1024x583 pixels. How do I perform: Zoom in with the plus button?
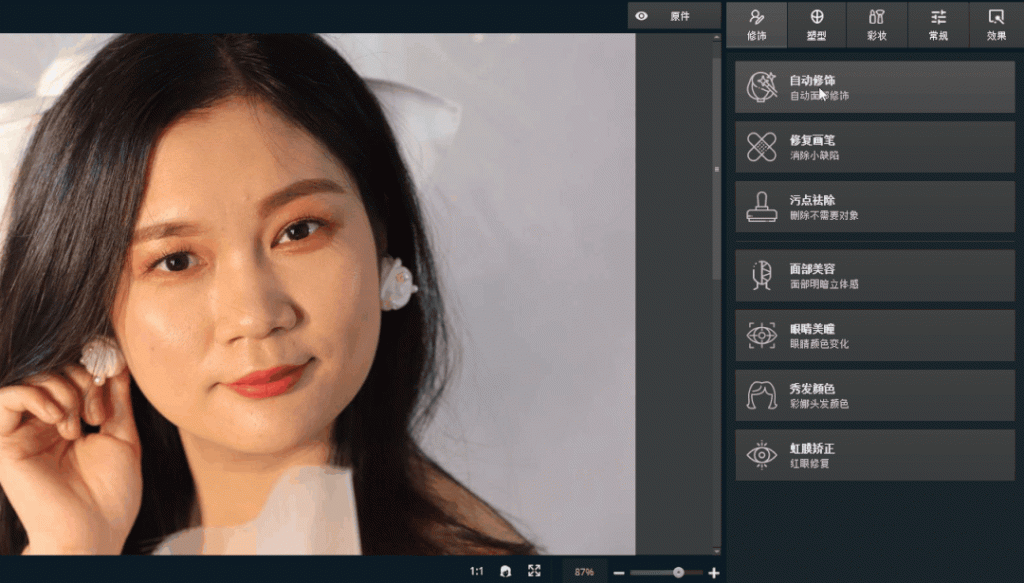click(x=713, y=572)
